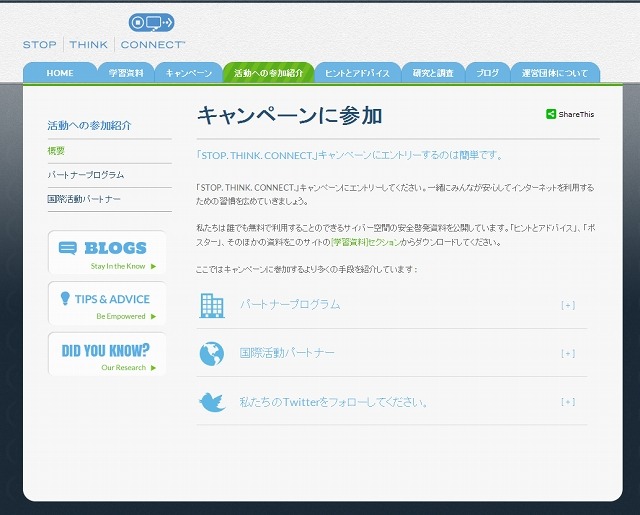The height and width of the screenshot is (515, 640).
Task: Open the キャンペーン tab
Action: tap(189, 73)
